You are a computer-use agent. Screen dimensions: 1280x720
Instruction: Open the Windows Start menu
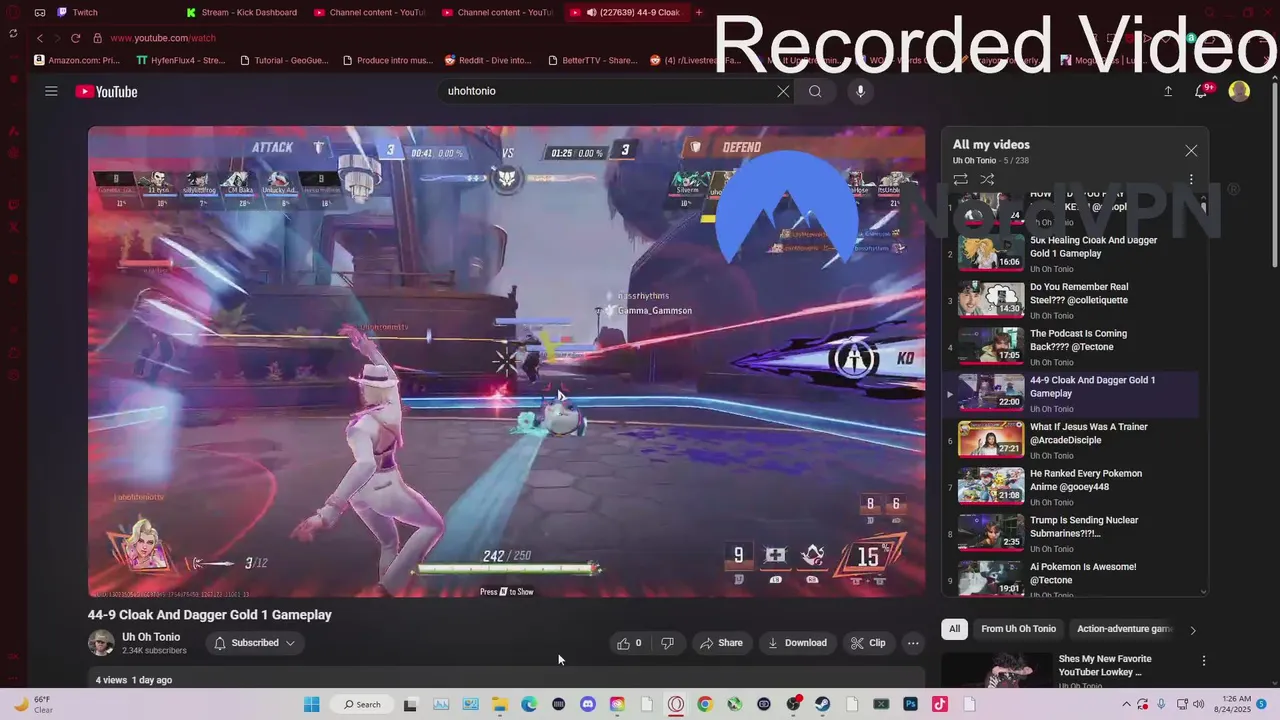click(311, 704)
